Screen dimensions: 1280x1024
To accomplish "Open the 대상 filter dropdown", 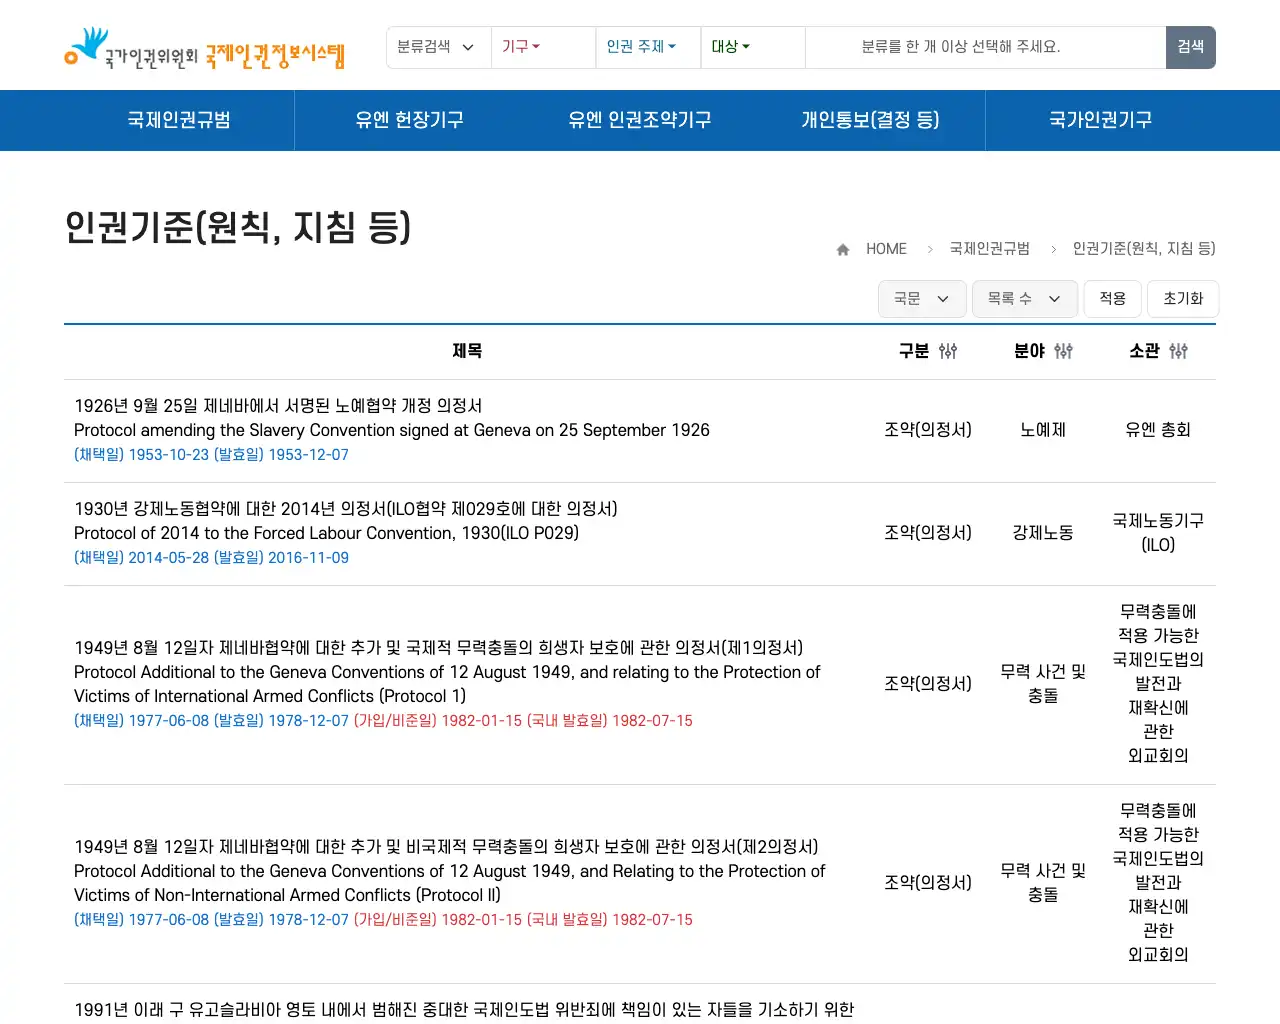I will 730,47.
